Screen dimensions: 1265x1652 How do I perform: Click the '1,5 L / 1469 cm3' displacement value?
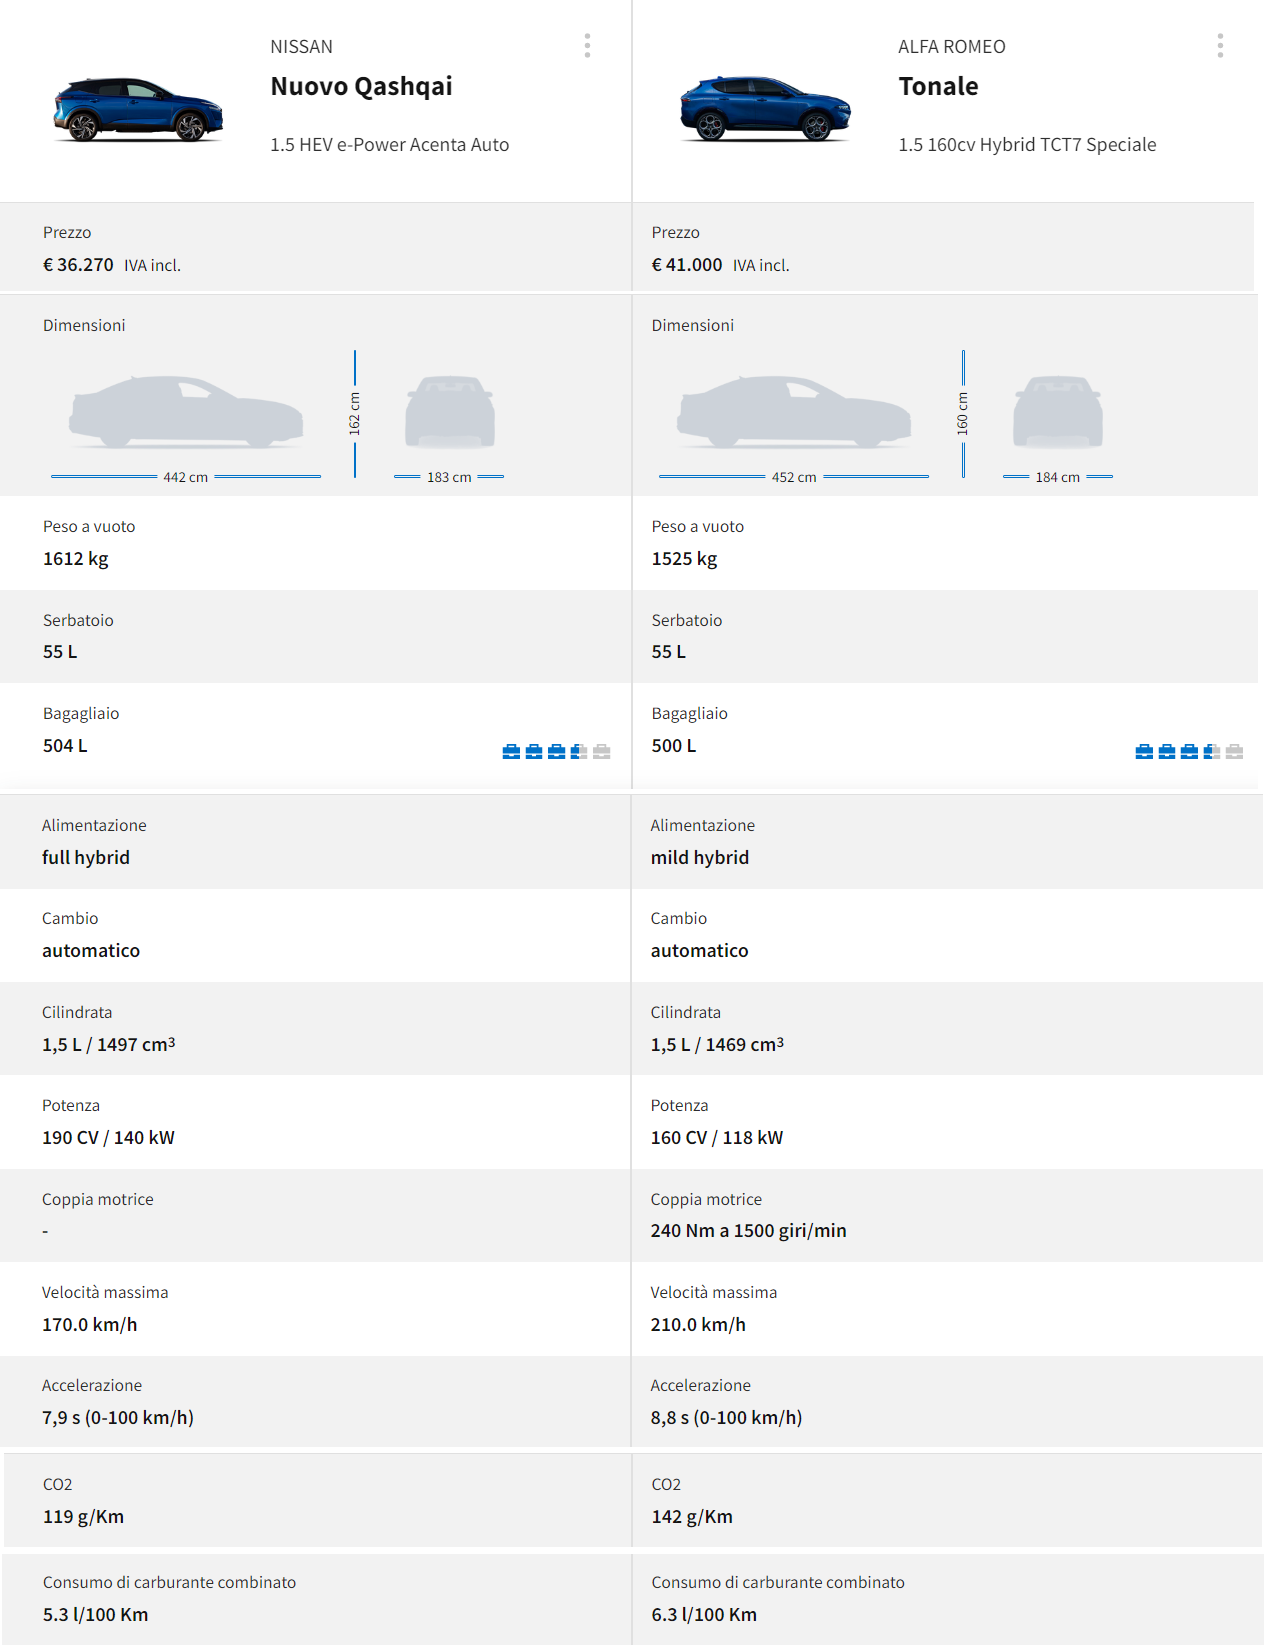[x=717, y=1044]
